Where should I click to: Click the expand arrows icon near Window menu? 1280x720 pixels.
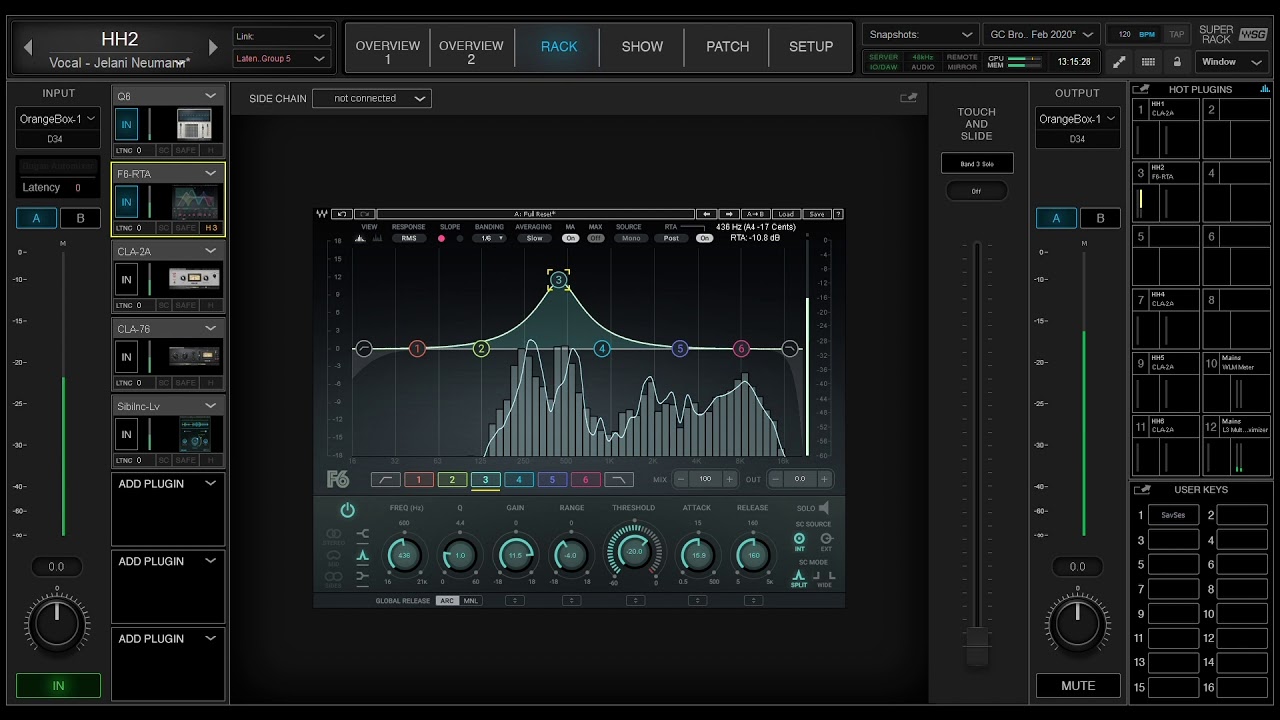click(1121, 62)
